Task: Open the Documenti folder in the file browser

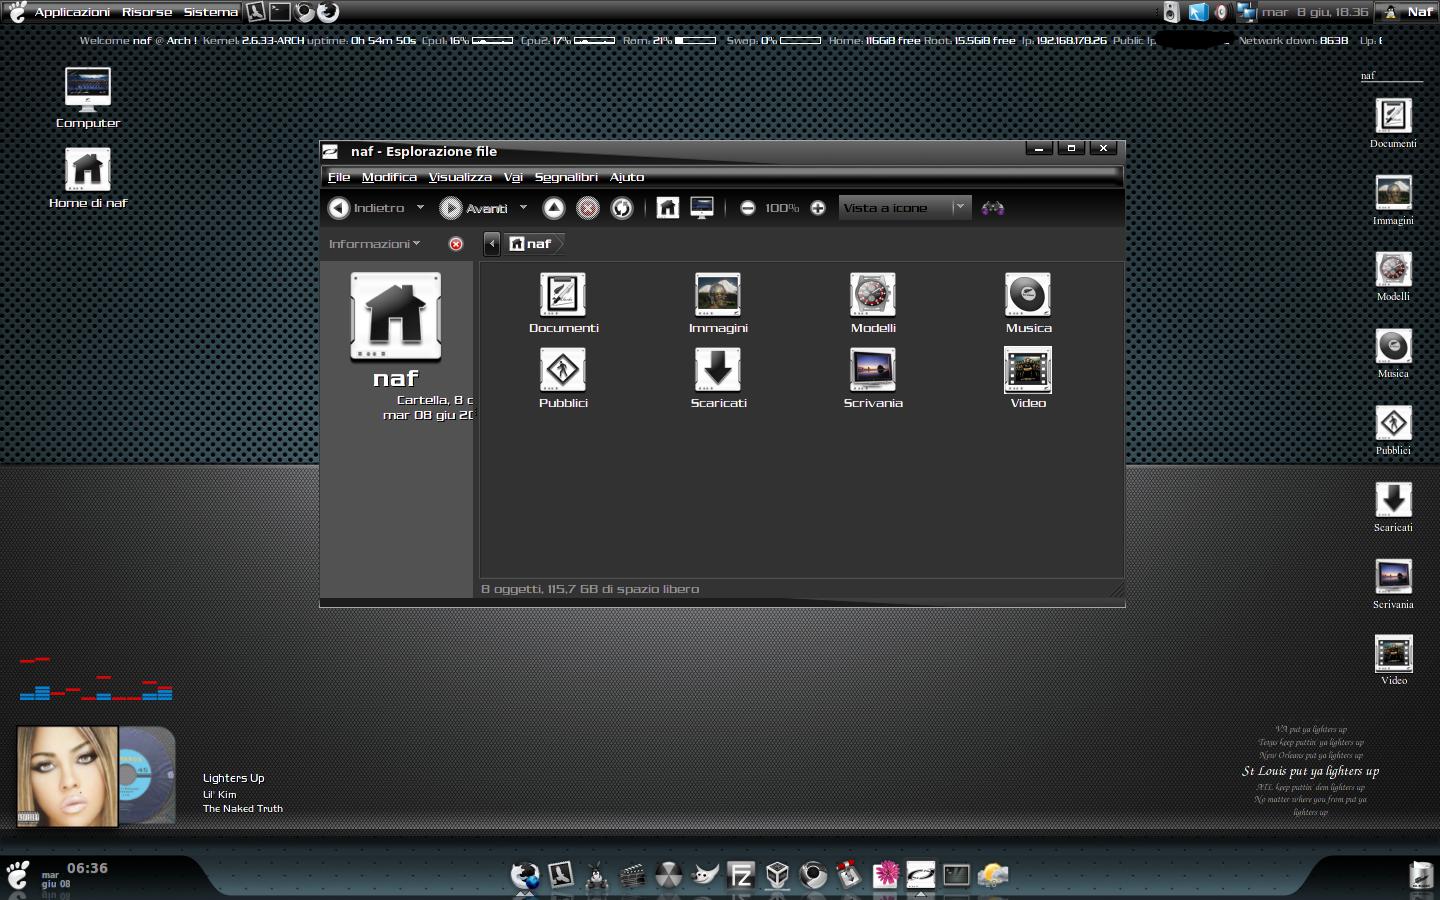Action: click(x=563, y=303)
